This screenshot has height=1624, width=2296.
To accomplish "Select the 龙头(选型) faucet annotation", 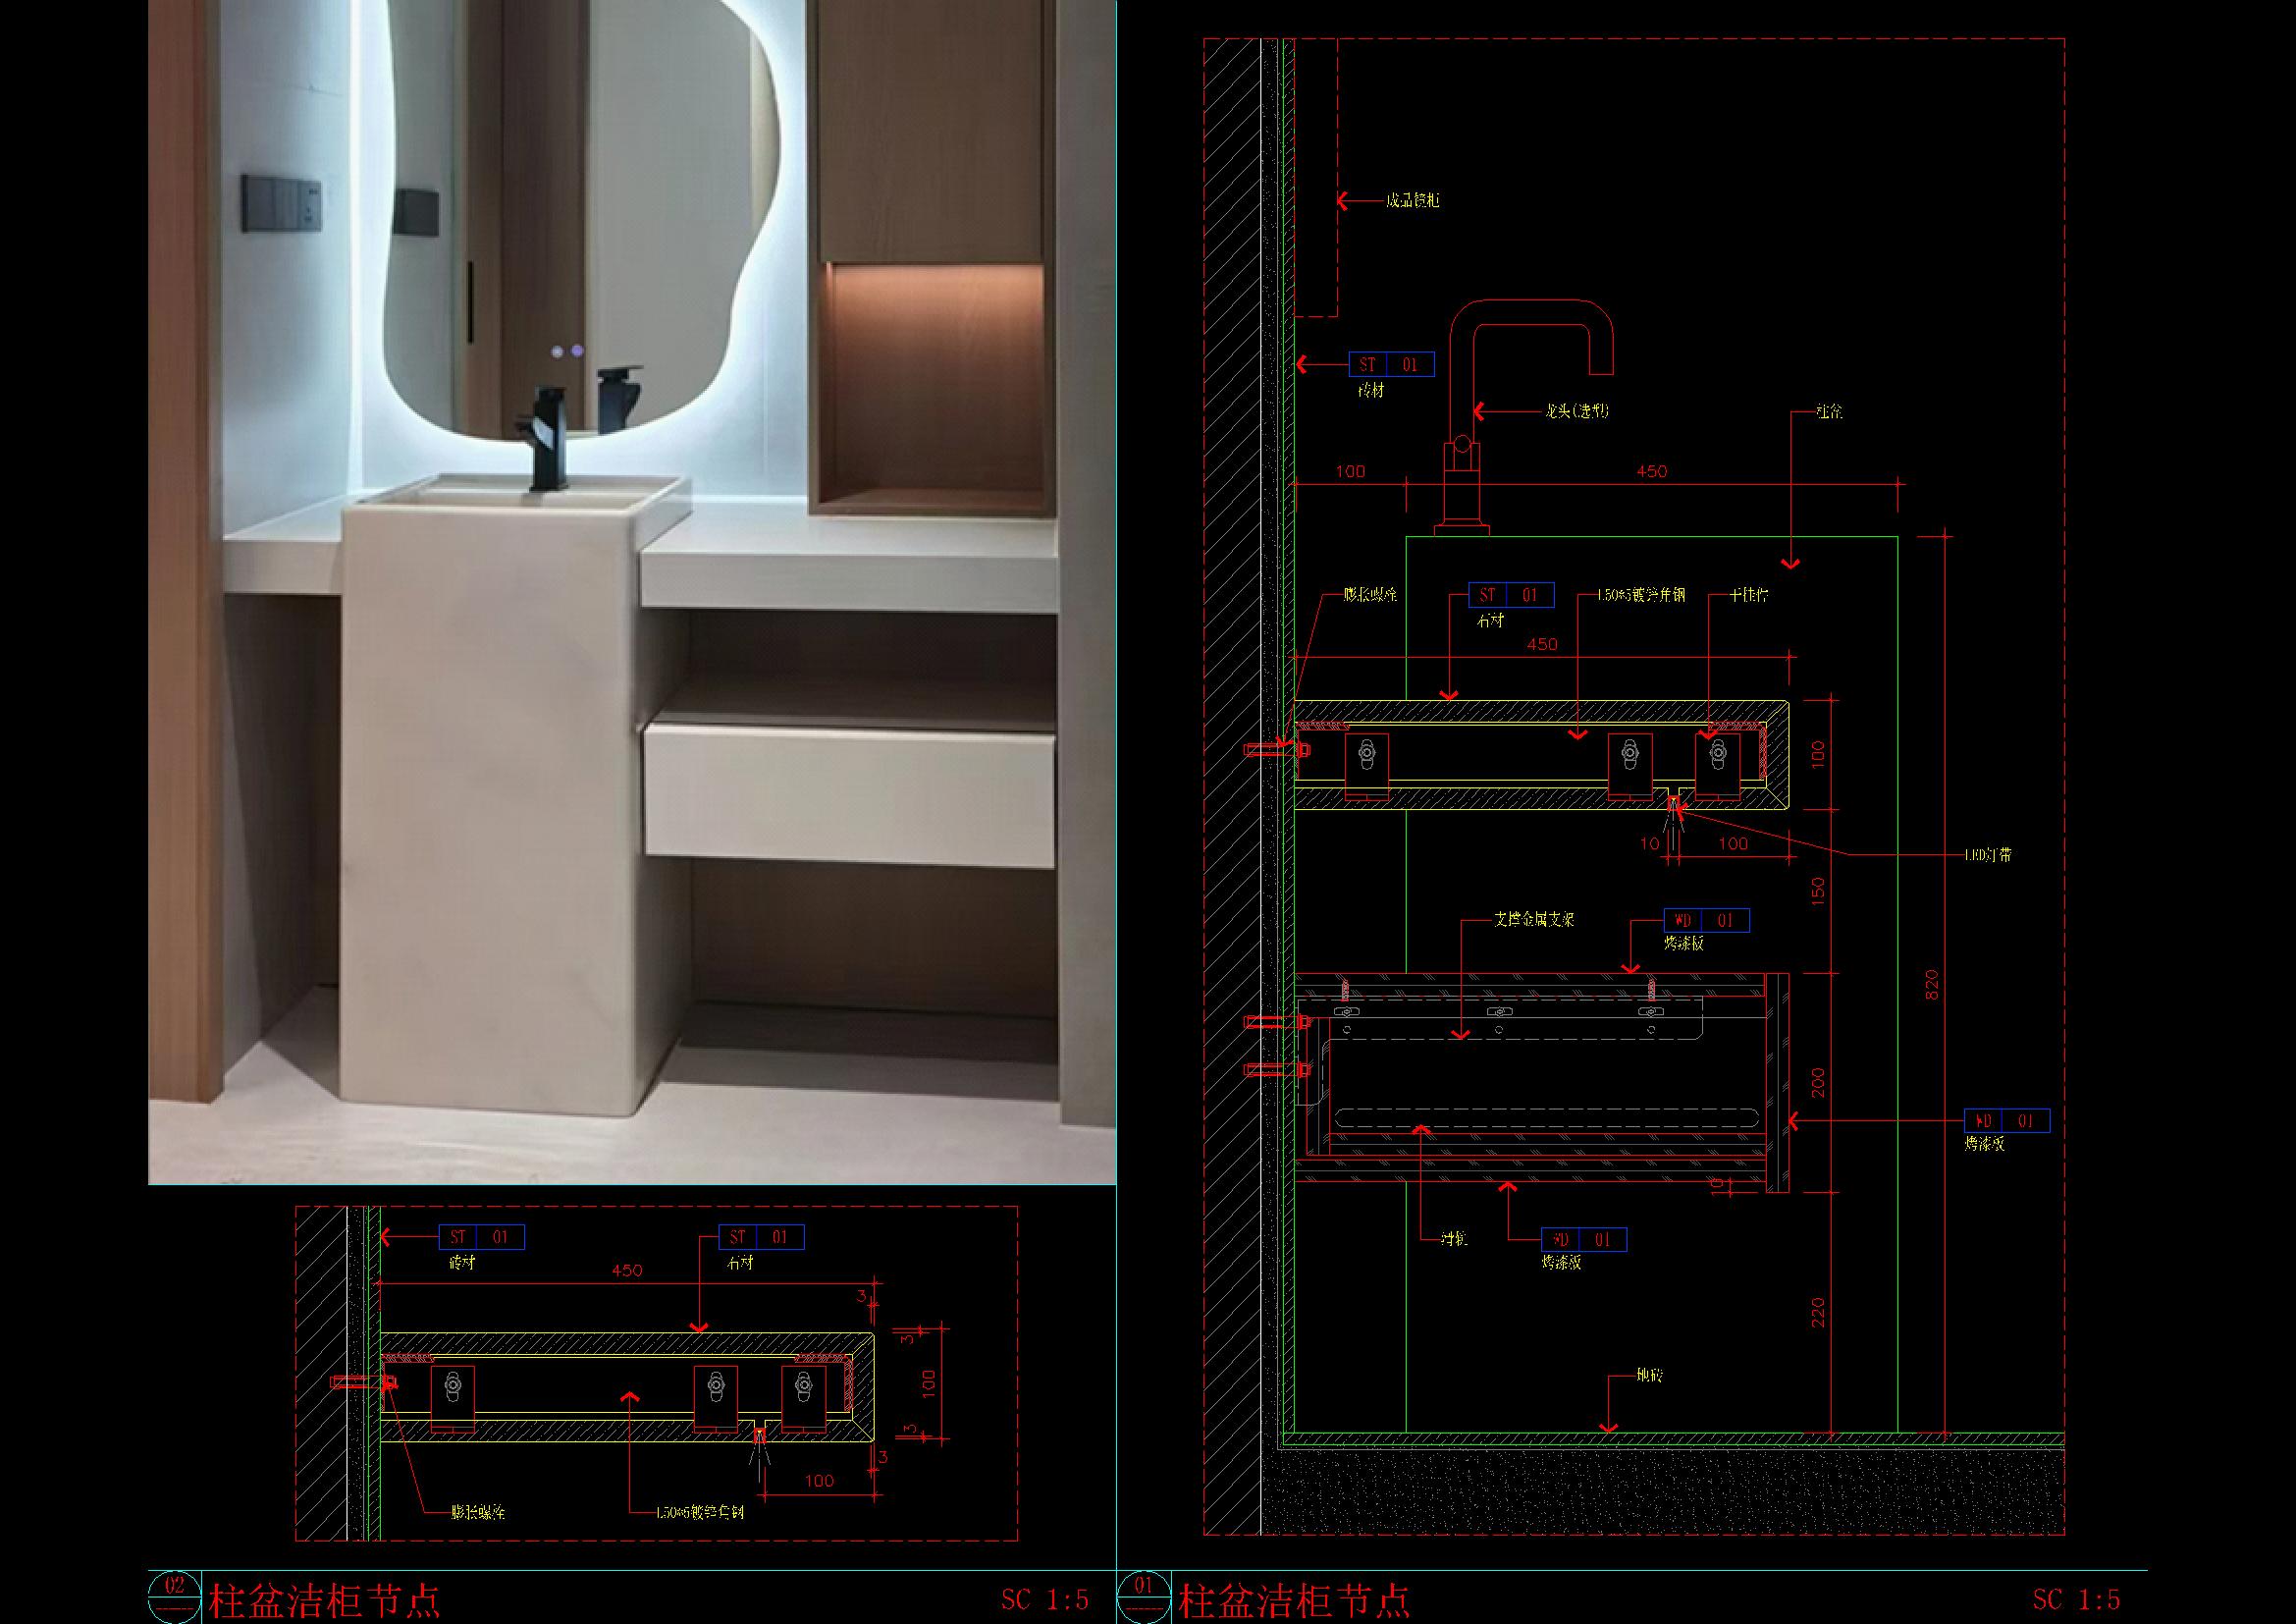I will point(1576,411).
